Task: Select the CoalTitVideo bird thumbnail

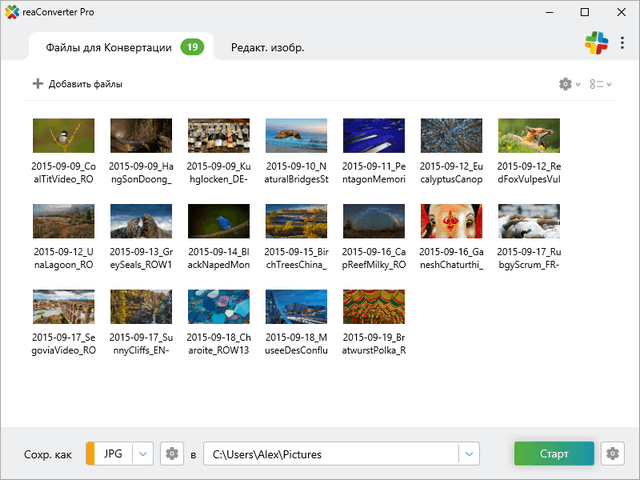Action: tap(64, 136)
